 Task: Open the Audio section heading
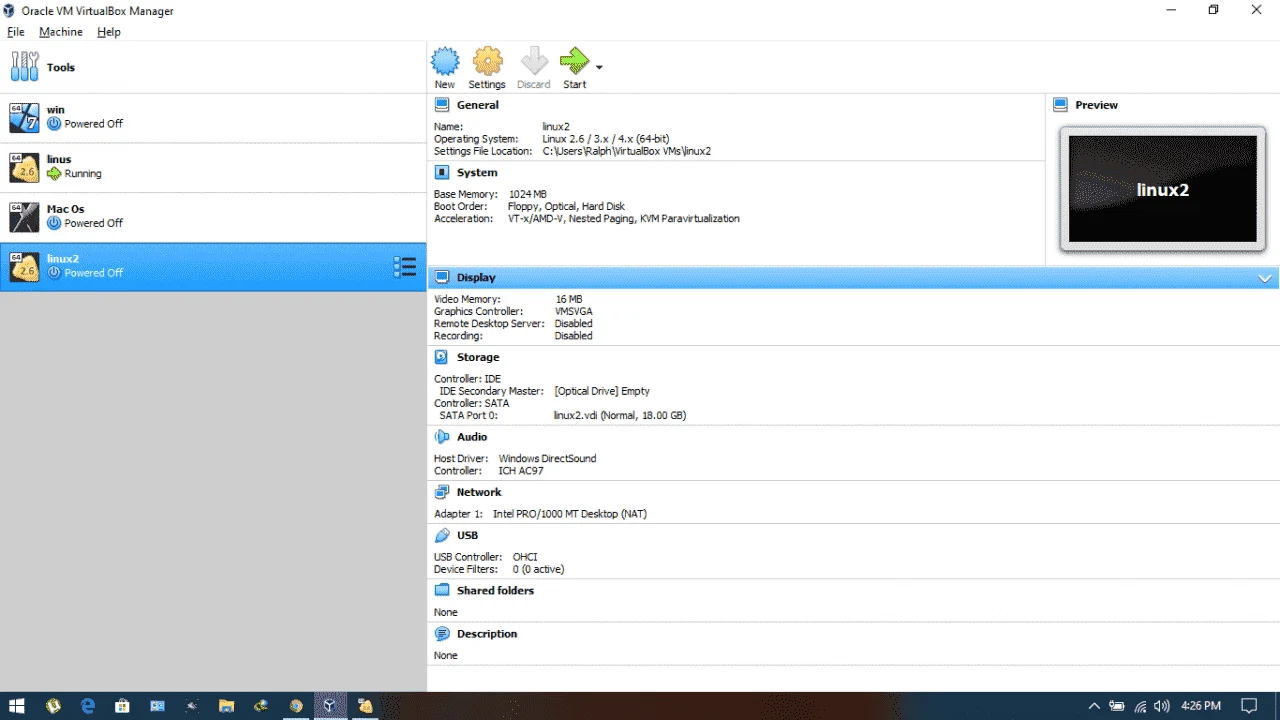tap(472, 437)
